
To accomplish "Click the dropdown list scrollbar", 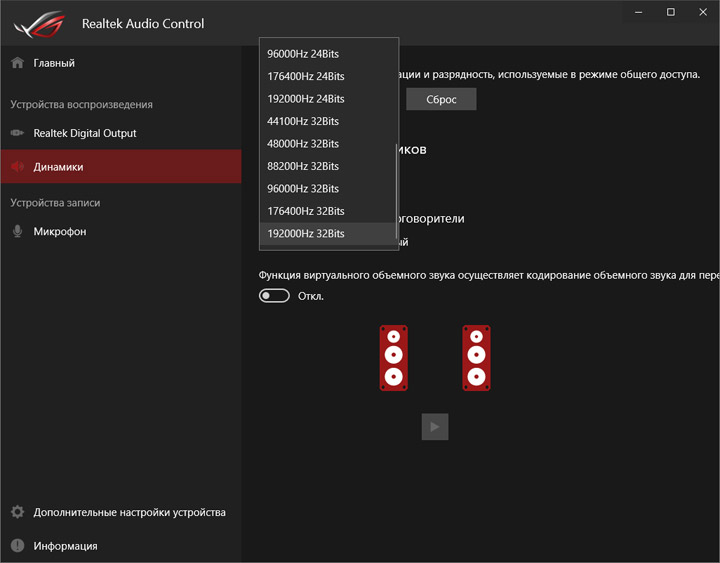I will click(396, 191).
